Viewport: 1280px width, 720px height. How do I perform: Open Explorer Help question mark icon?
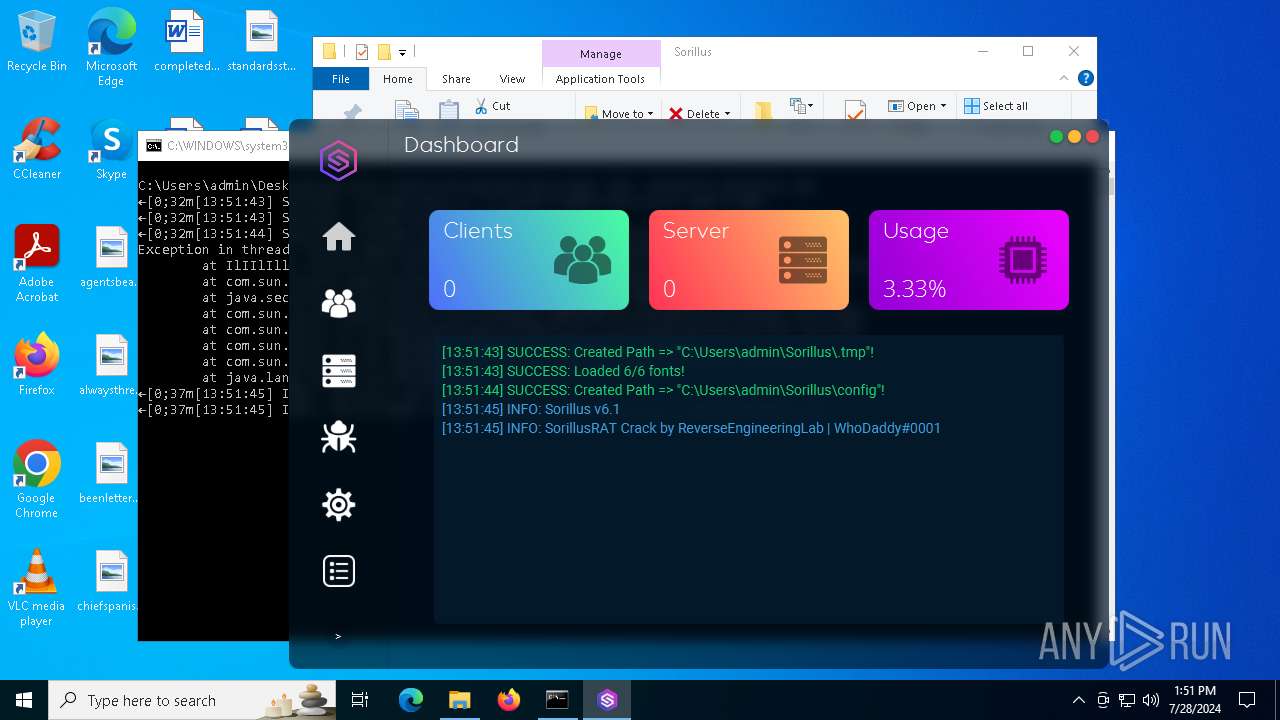pos(1085,78)
